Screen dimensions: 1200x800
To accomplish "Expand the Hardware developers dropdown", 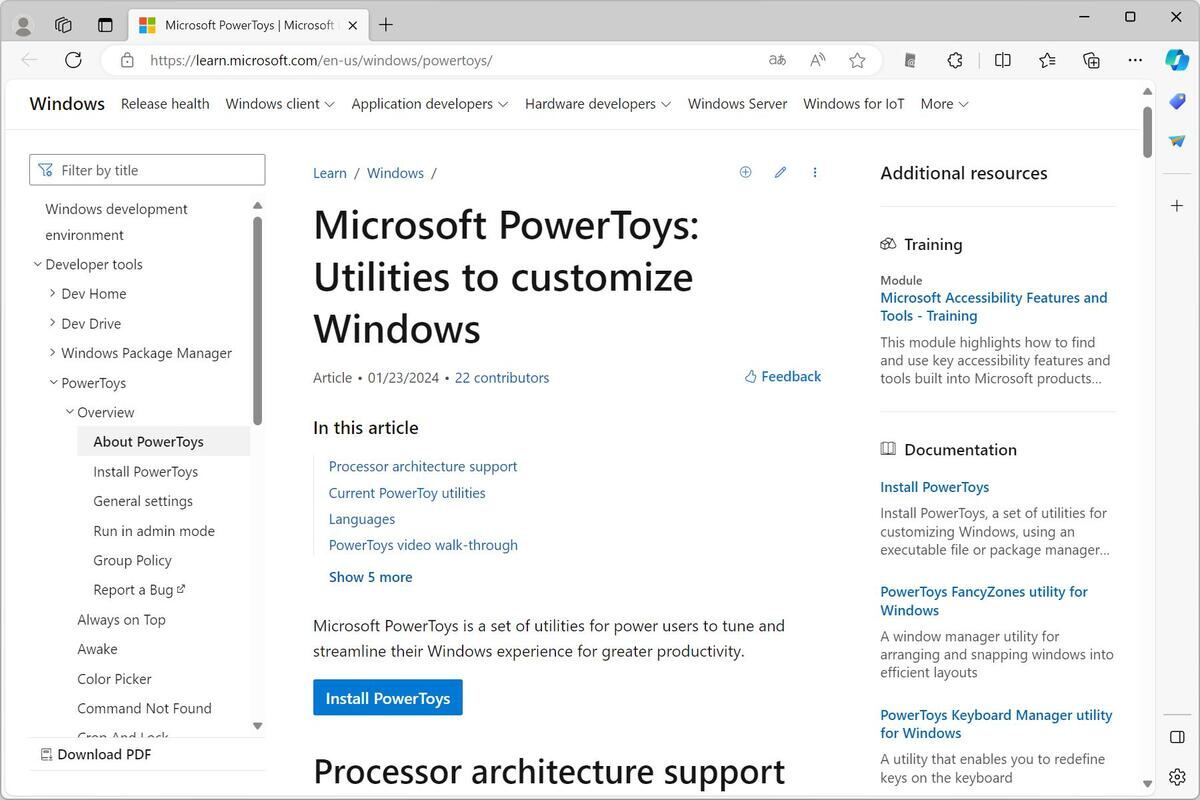I will (x=598, y=104).
